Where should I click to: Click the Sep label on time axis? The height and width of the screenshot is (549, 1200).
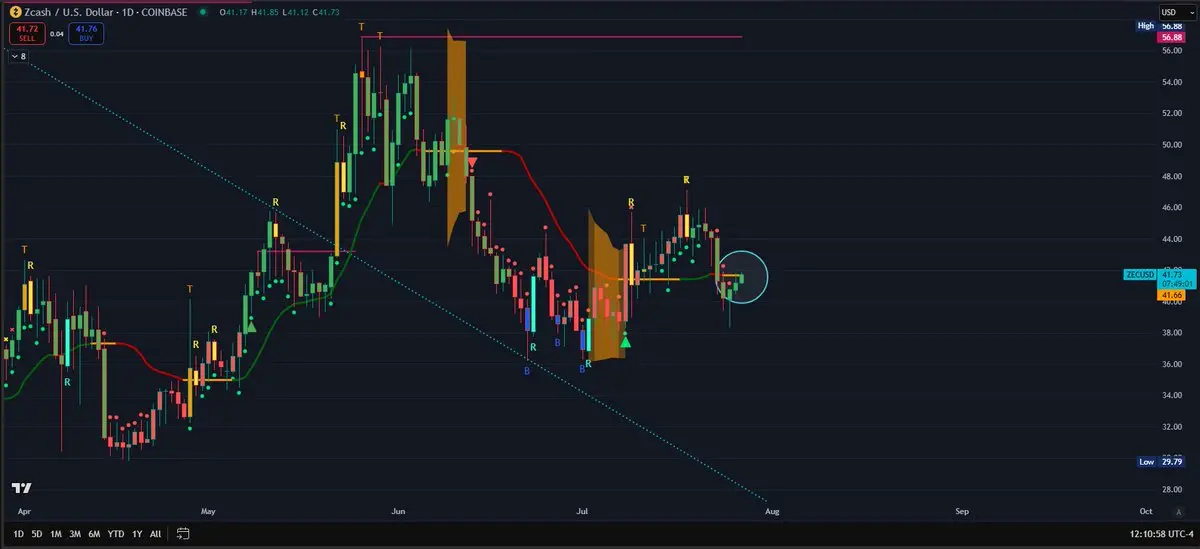point(962,510)
